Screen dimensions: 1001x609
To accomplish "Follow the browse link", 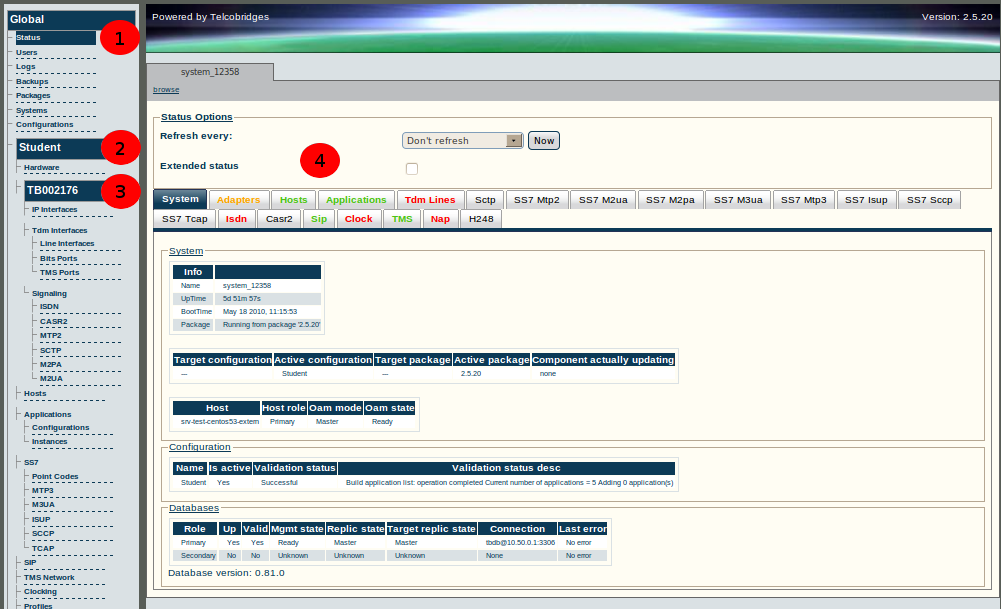I will 166,90.
